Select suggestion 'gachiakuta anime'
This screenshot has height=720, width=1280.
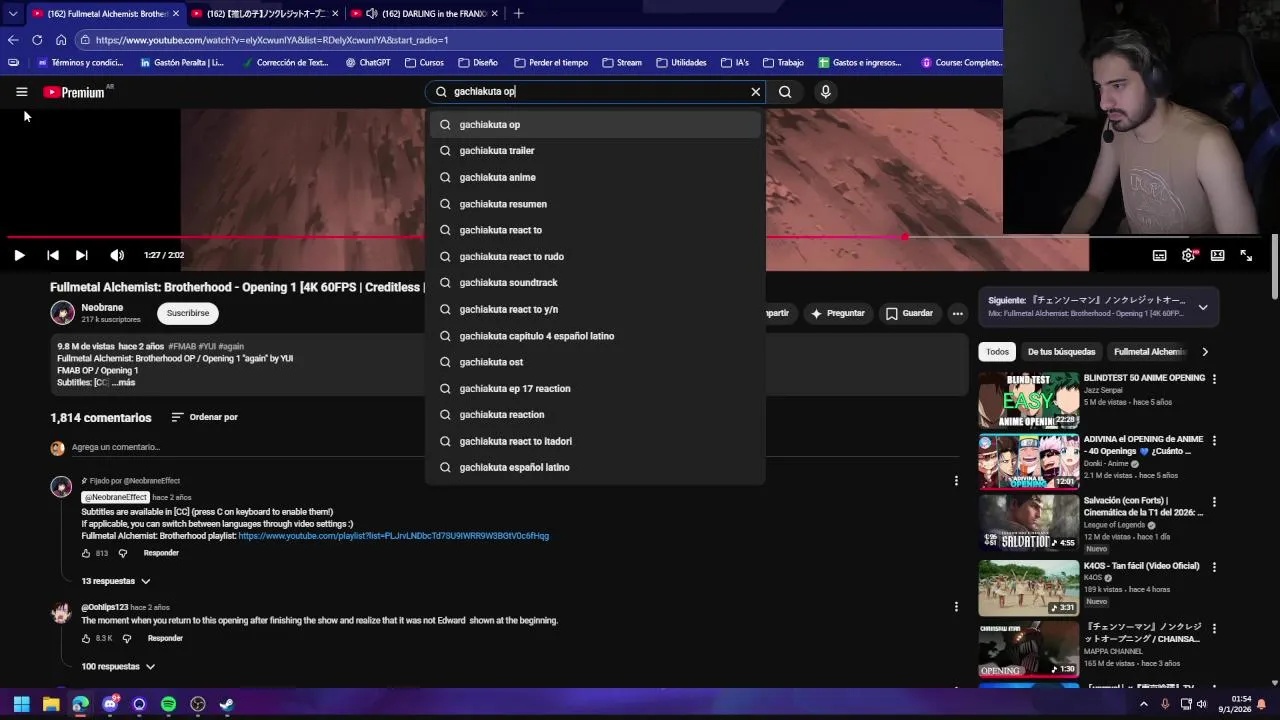pos(595,177)
